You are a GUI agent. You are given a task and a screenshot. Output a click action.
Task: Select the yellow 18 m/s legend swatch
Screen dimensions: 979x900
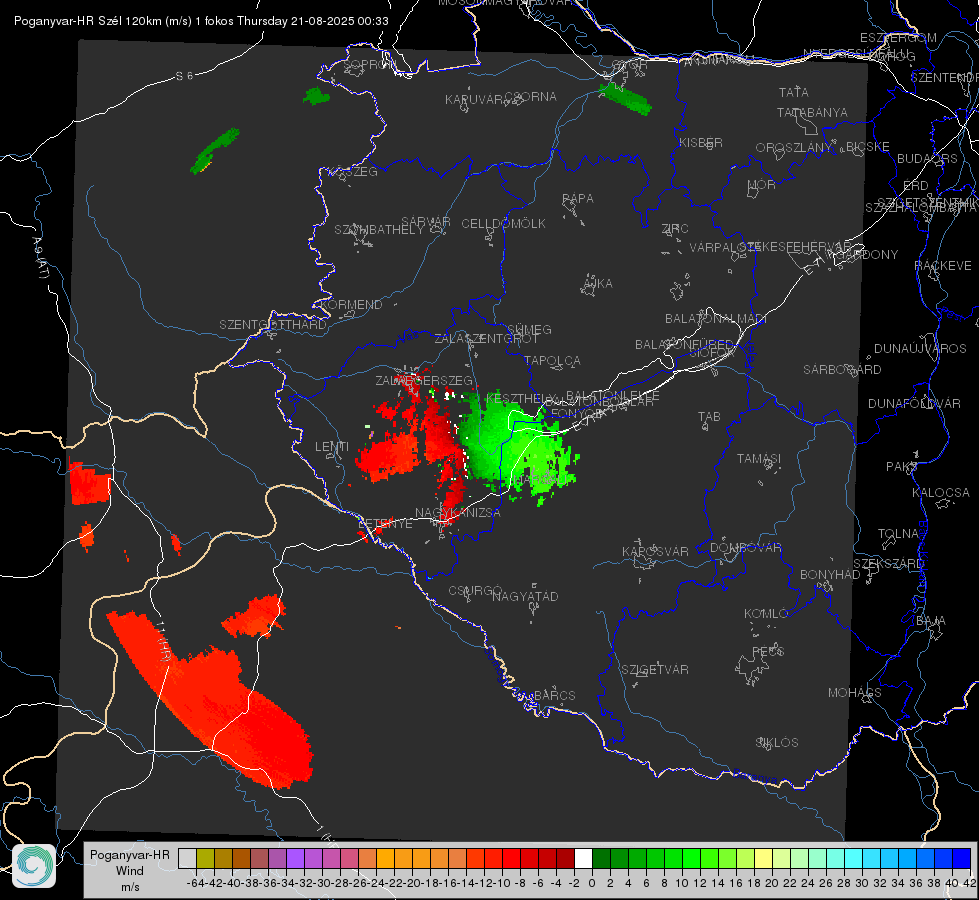tap(763, 858)
